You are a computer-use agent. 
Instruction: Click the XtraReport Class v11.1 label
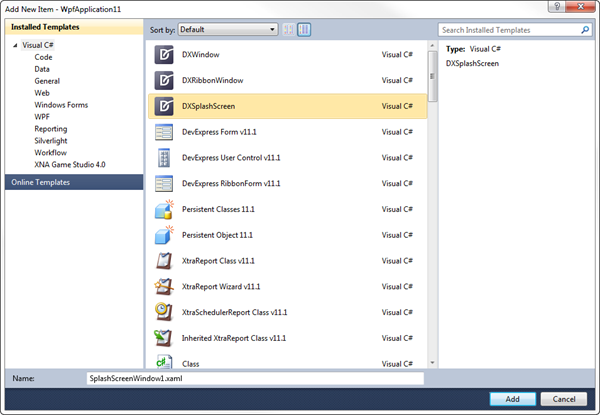(x=218, y=261)
